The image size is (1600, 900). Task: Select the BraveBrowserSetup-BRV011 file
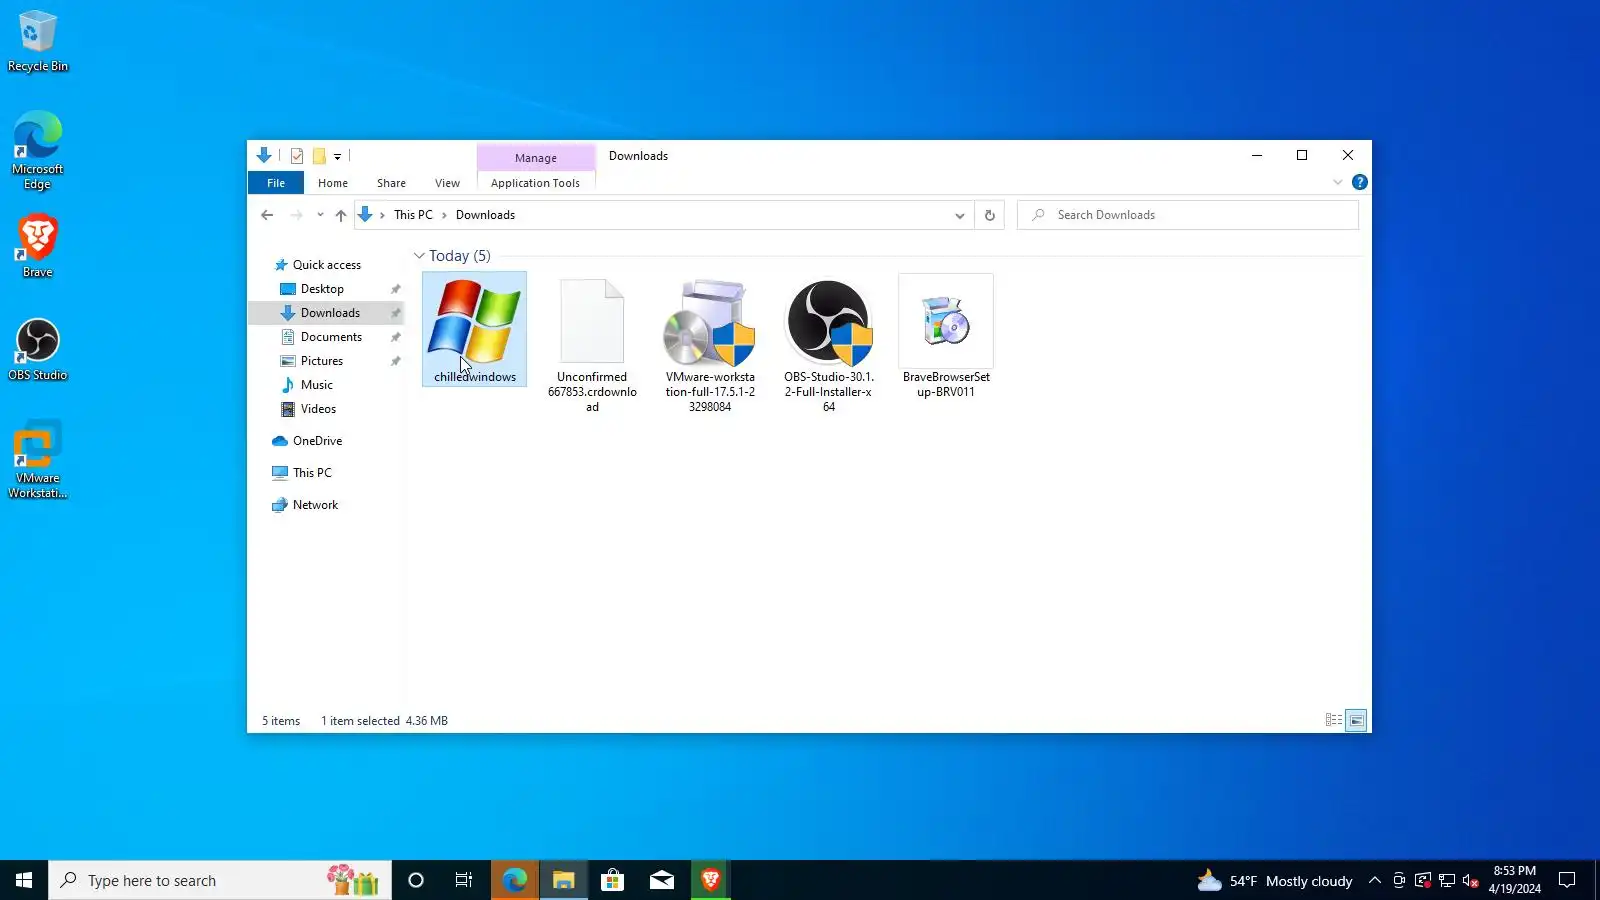click(946, 337)
